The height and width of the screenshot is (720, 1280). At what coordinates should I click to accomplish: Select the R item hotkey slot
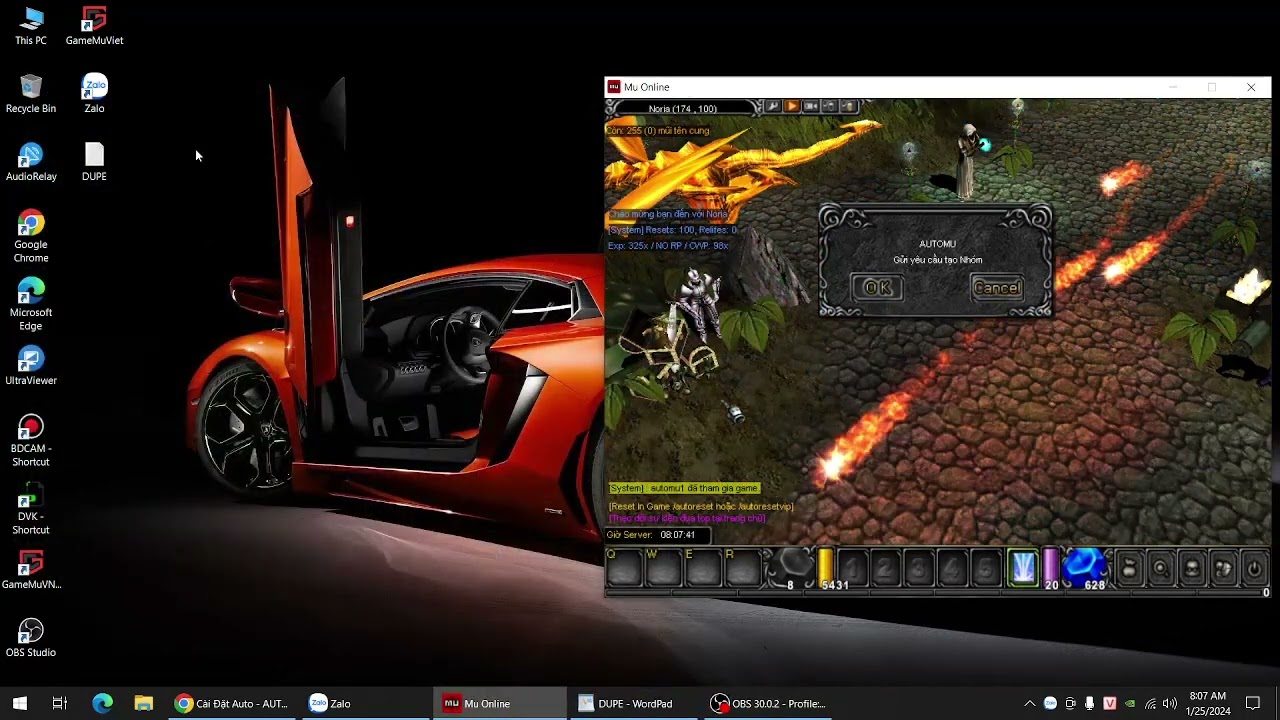point(742,568)
